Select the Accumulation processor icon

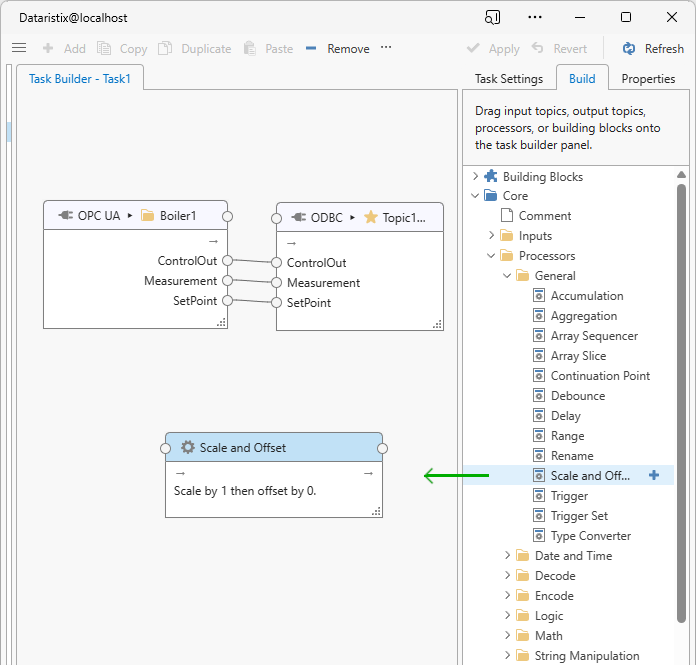click(x=539, y=296)
